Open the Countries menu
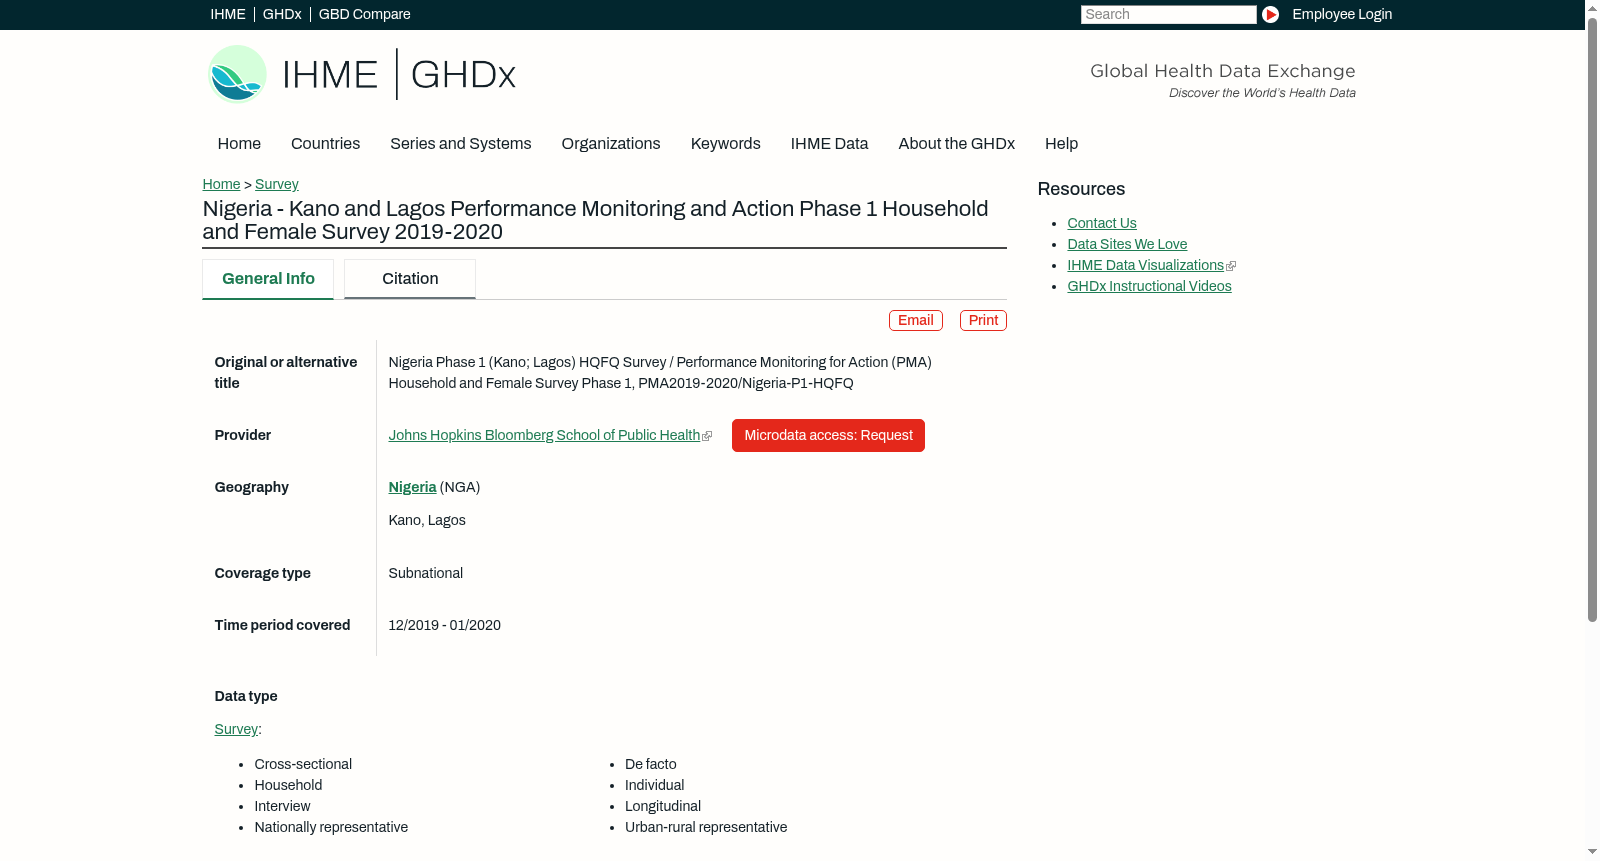Viewport: 1600px width, 861px height. pyautogui.click(x=325, y=144)
